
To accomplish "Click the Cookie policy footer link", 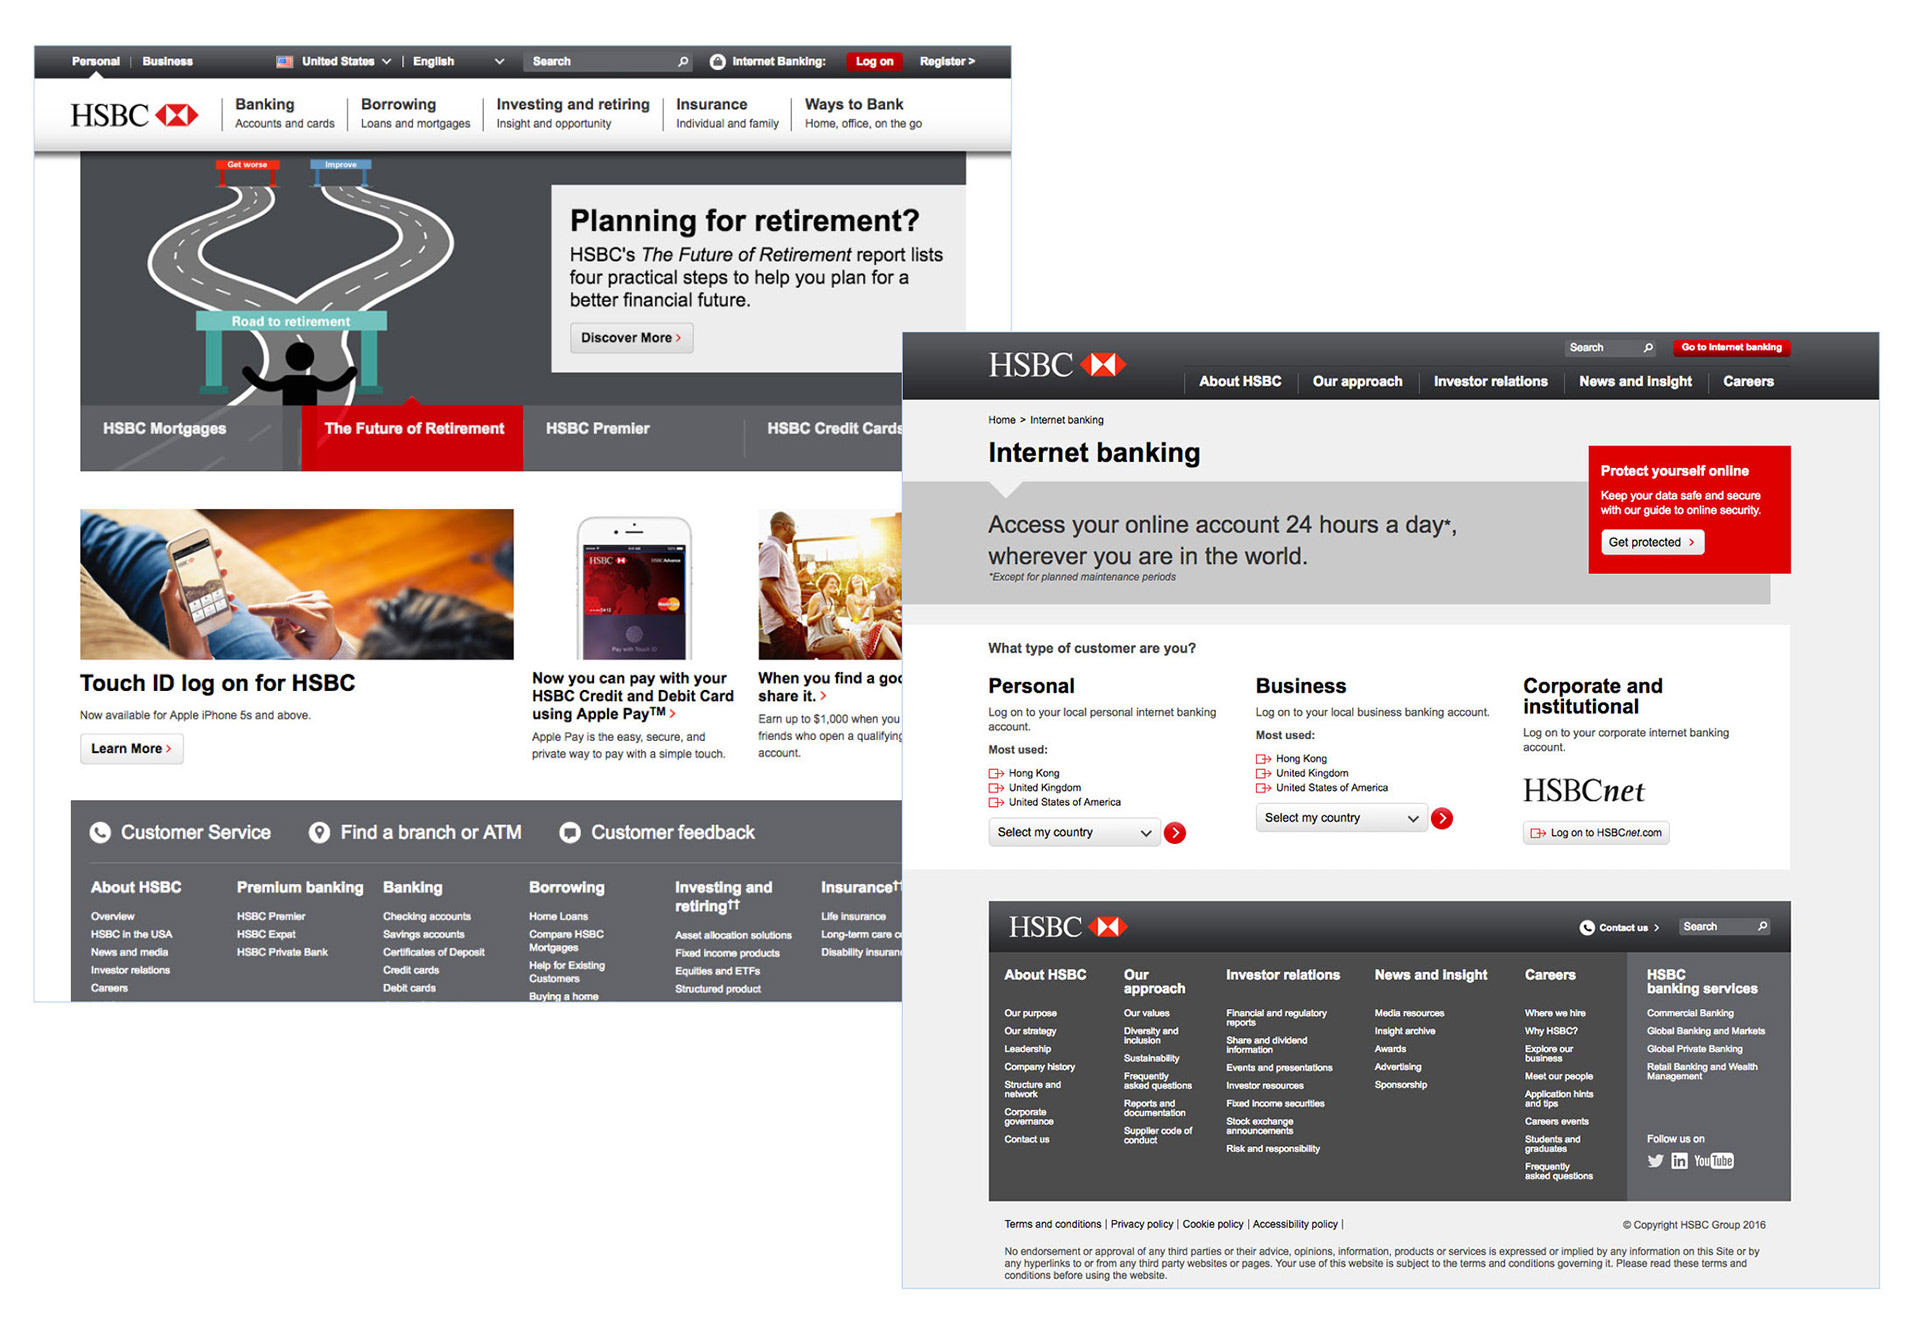I will (1213, 1224).
